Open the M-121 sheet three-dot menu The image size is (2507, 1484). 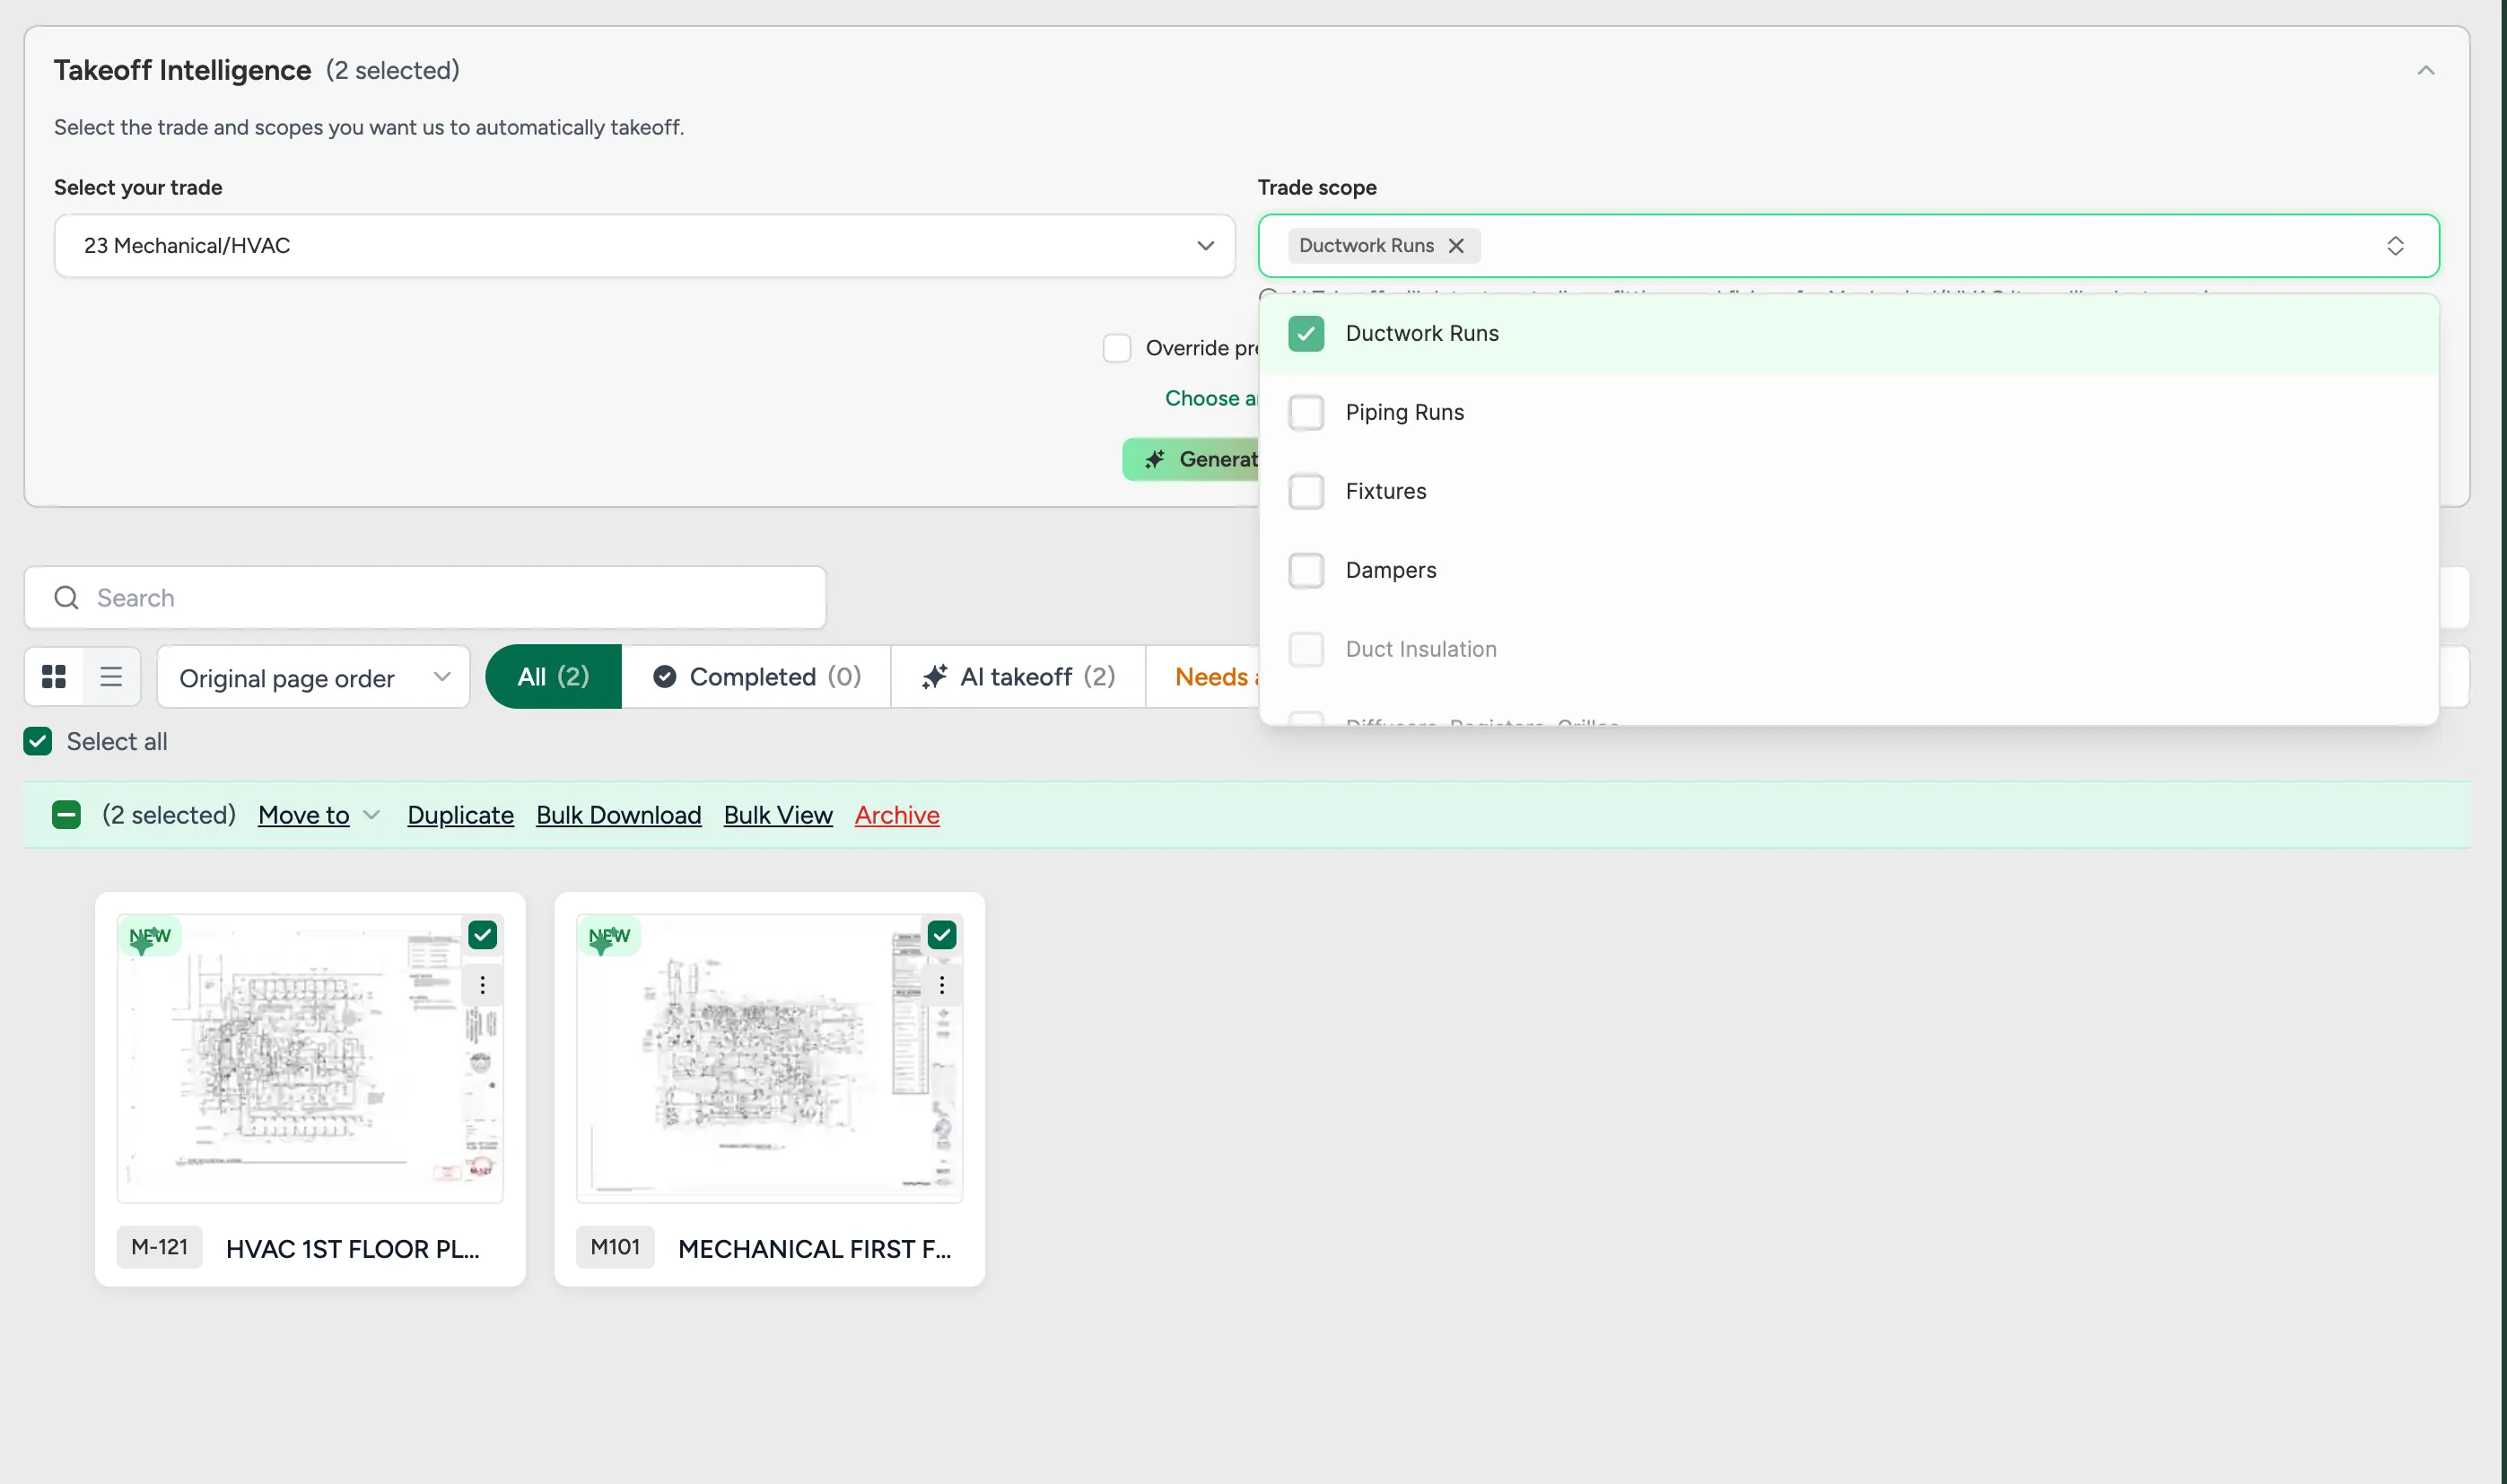point(483,985)
